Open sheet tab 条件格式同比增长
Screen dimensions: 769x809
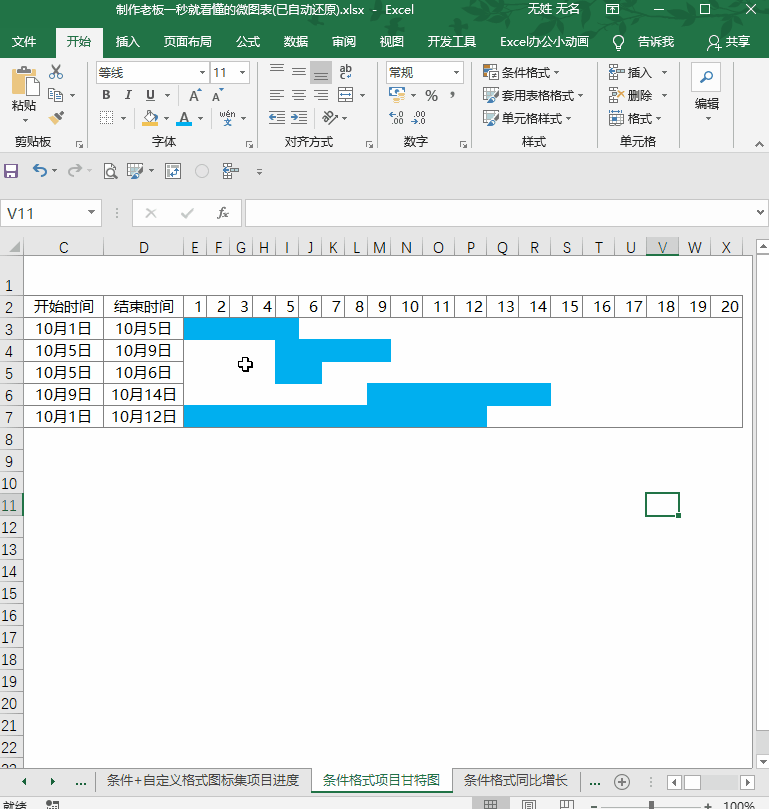[x=515, y=780]
